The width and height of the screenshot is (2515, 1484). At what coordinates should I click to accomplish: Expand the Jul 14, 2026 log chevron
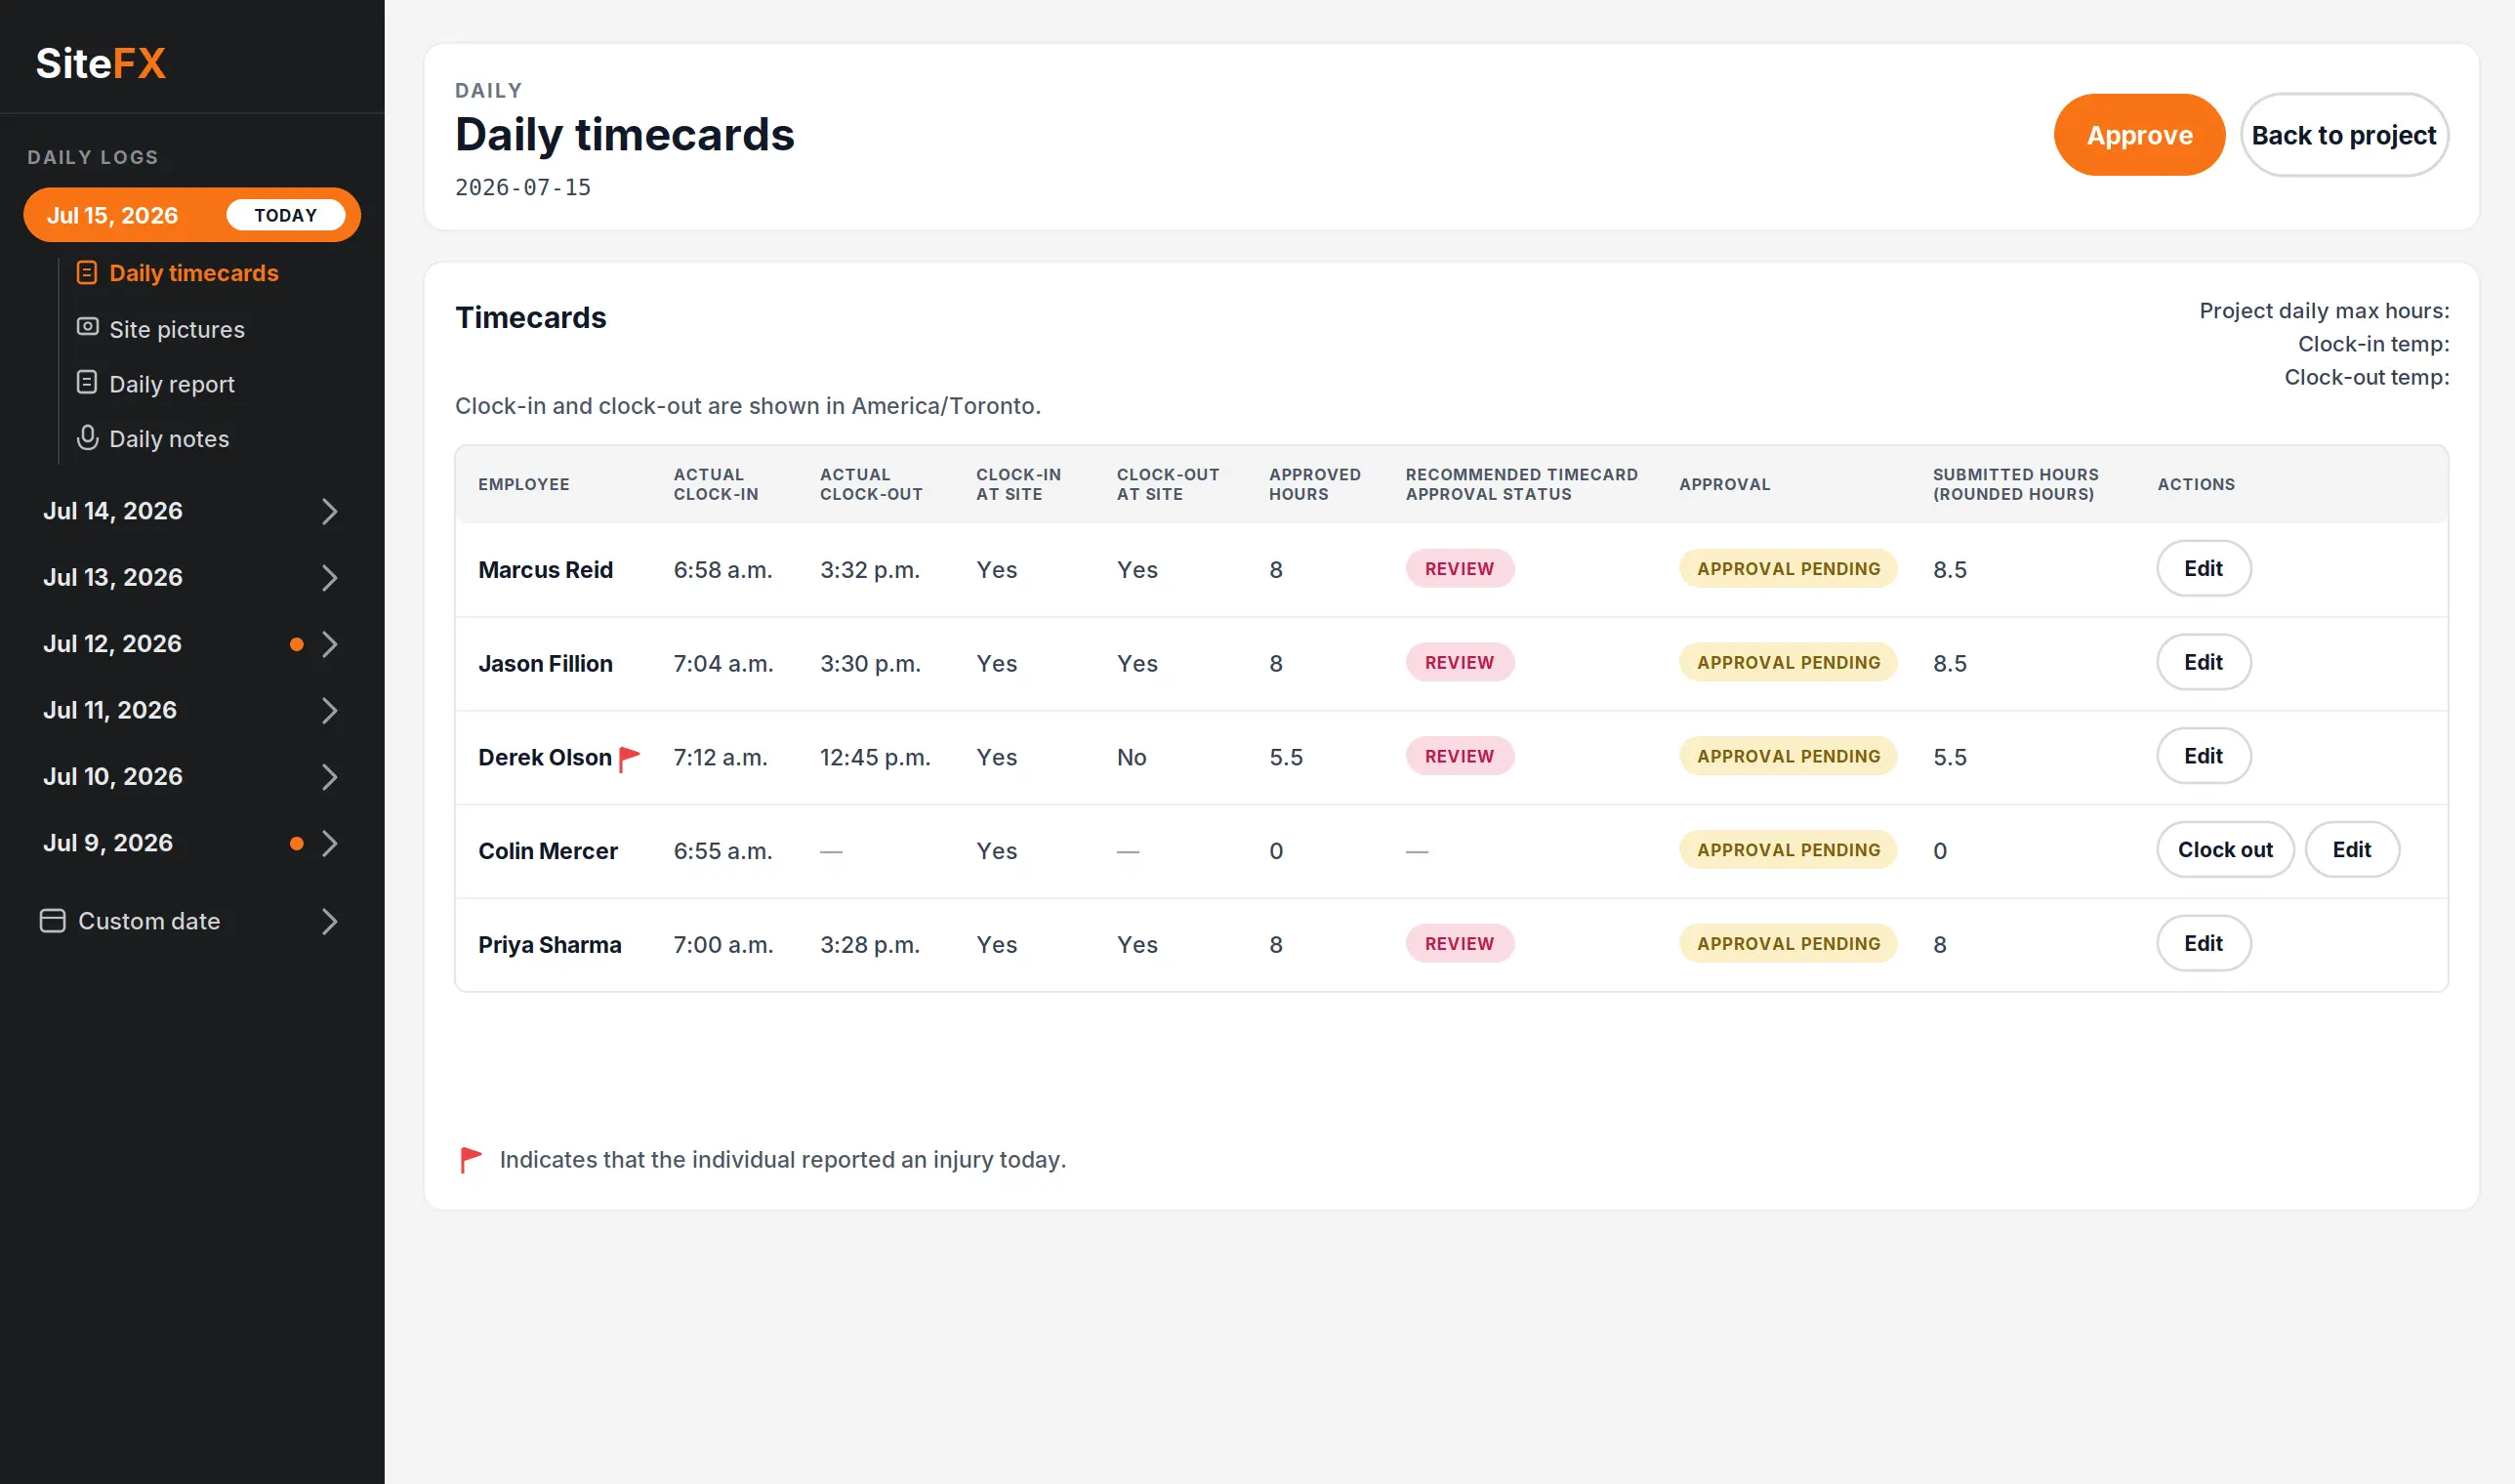coord(329,511)
